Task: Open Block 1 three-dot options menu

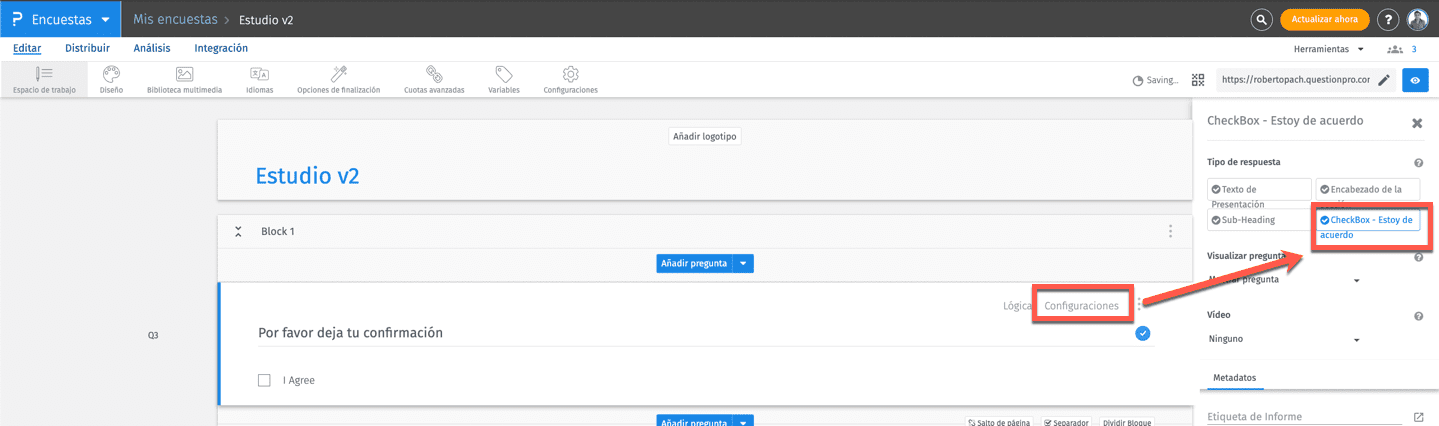Action: click(x=1171, y=231)
